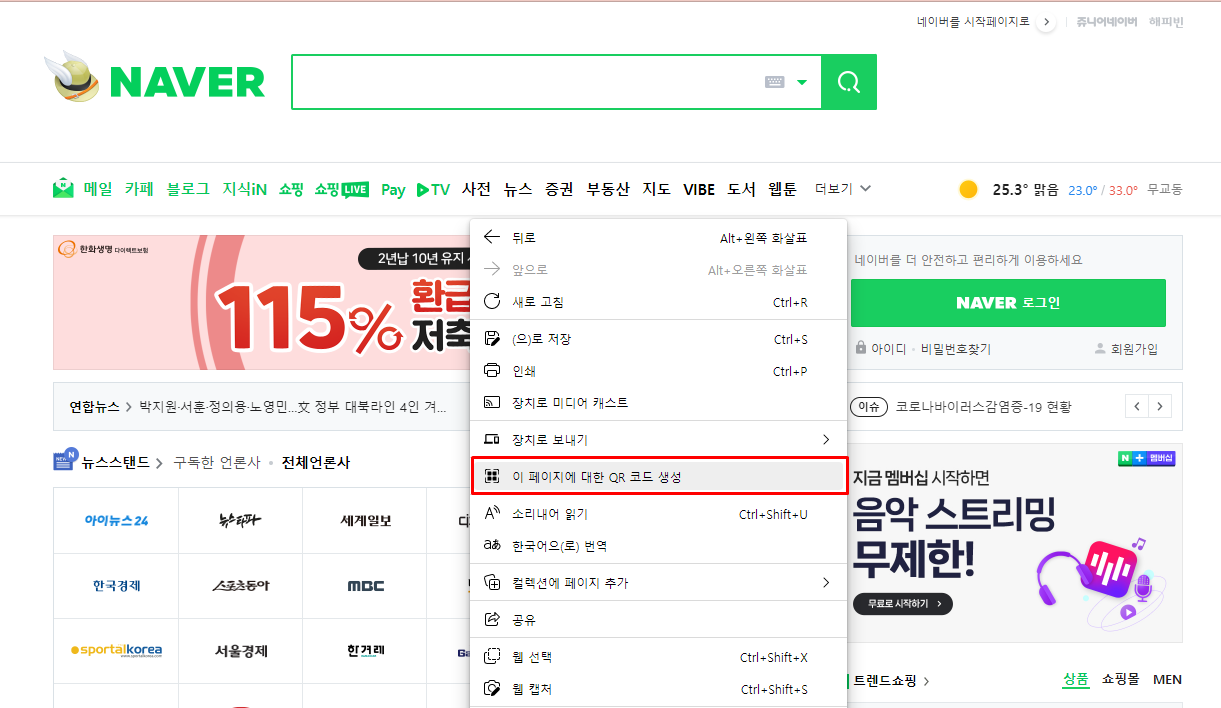Open Naver TV link
Viewport: 1221px width, 708px height.
click(x=433, y=189)
